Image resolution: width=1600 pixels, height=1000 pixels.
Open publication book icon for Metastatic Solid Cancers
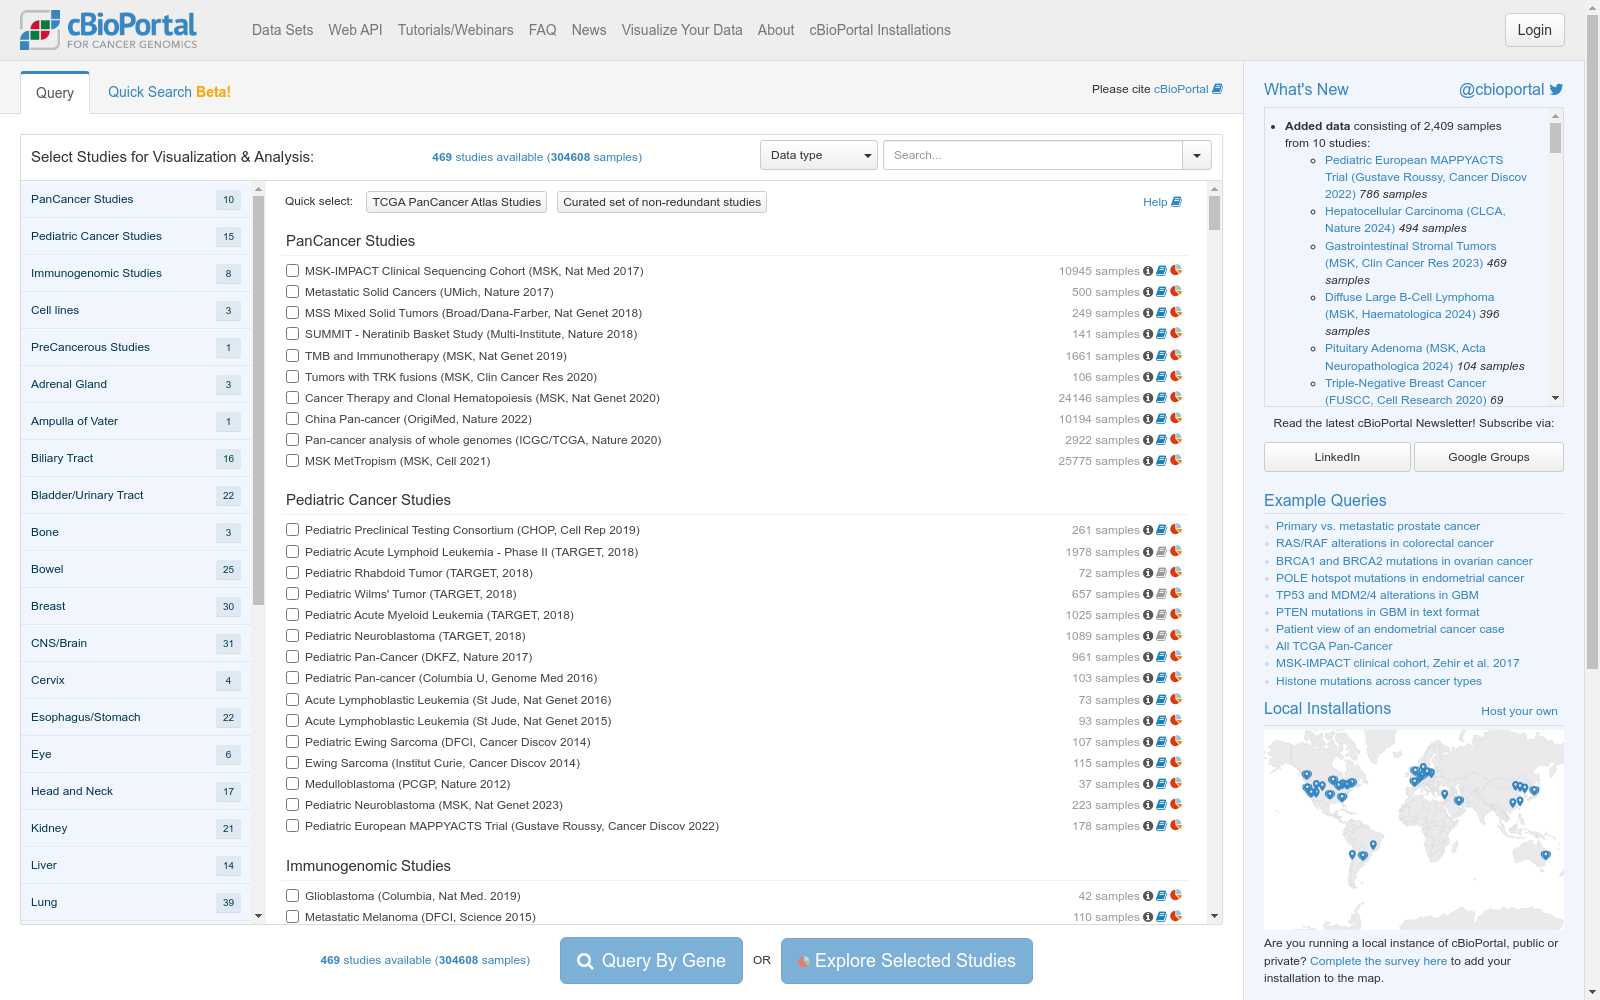point(1161,292)
